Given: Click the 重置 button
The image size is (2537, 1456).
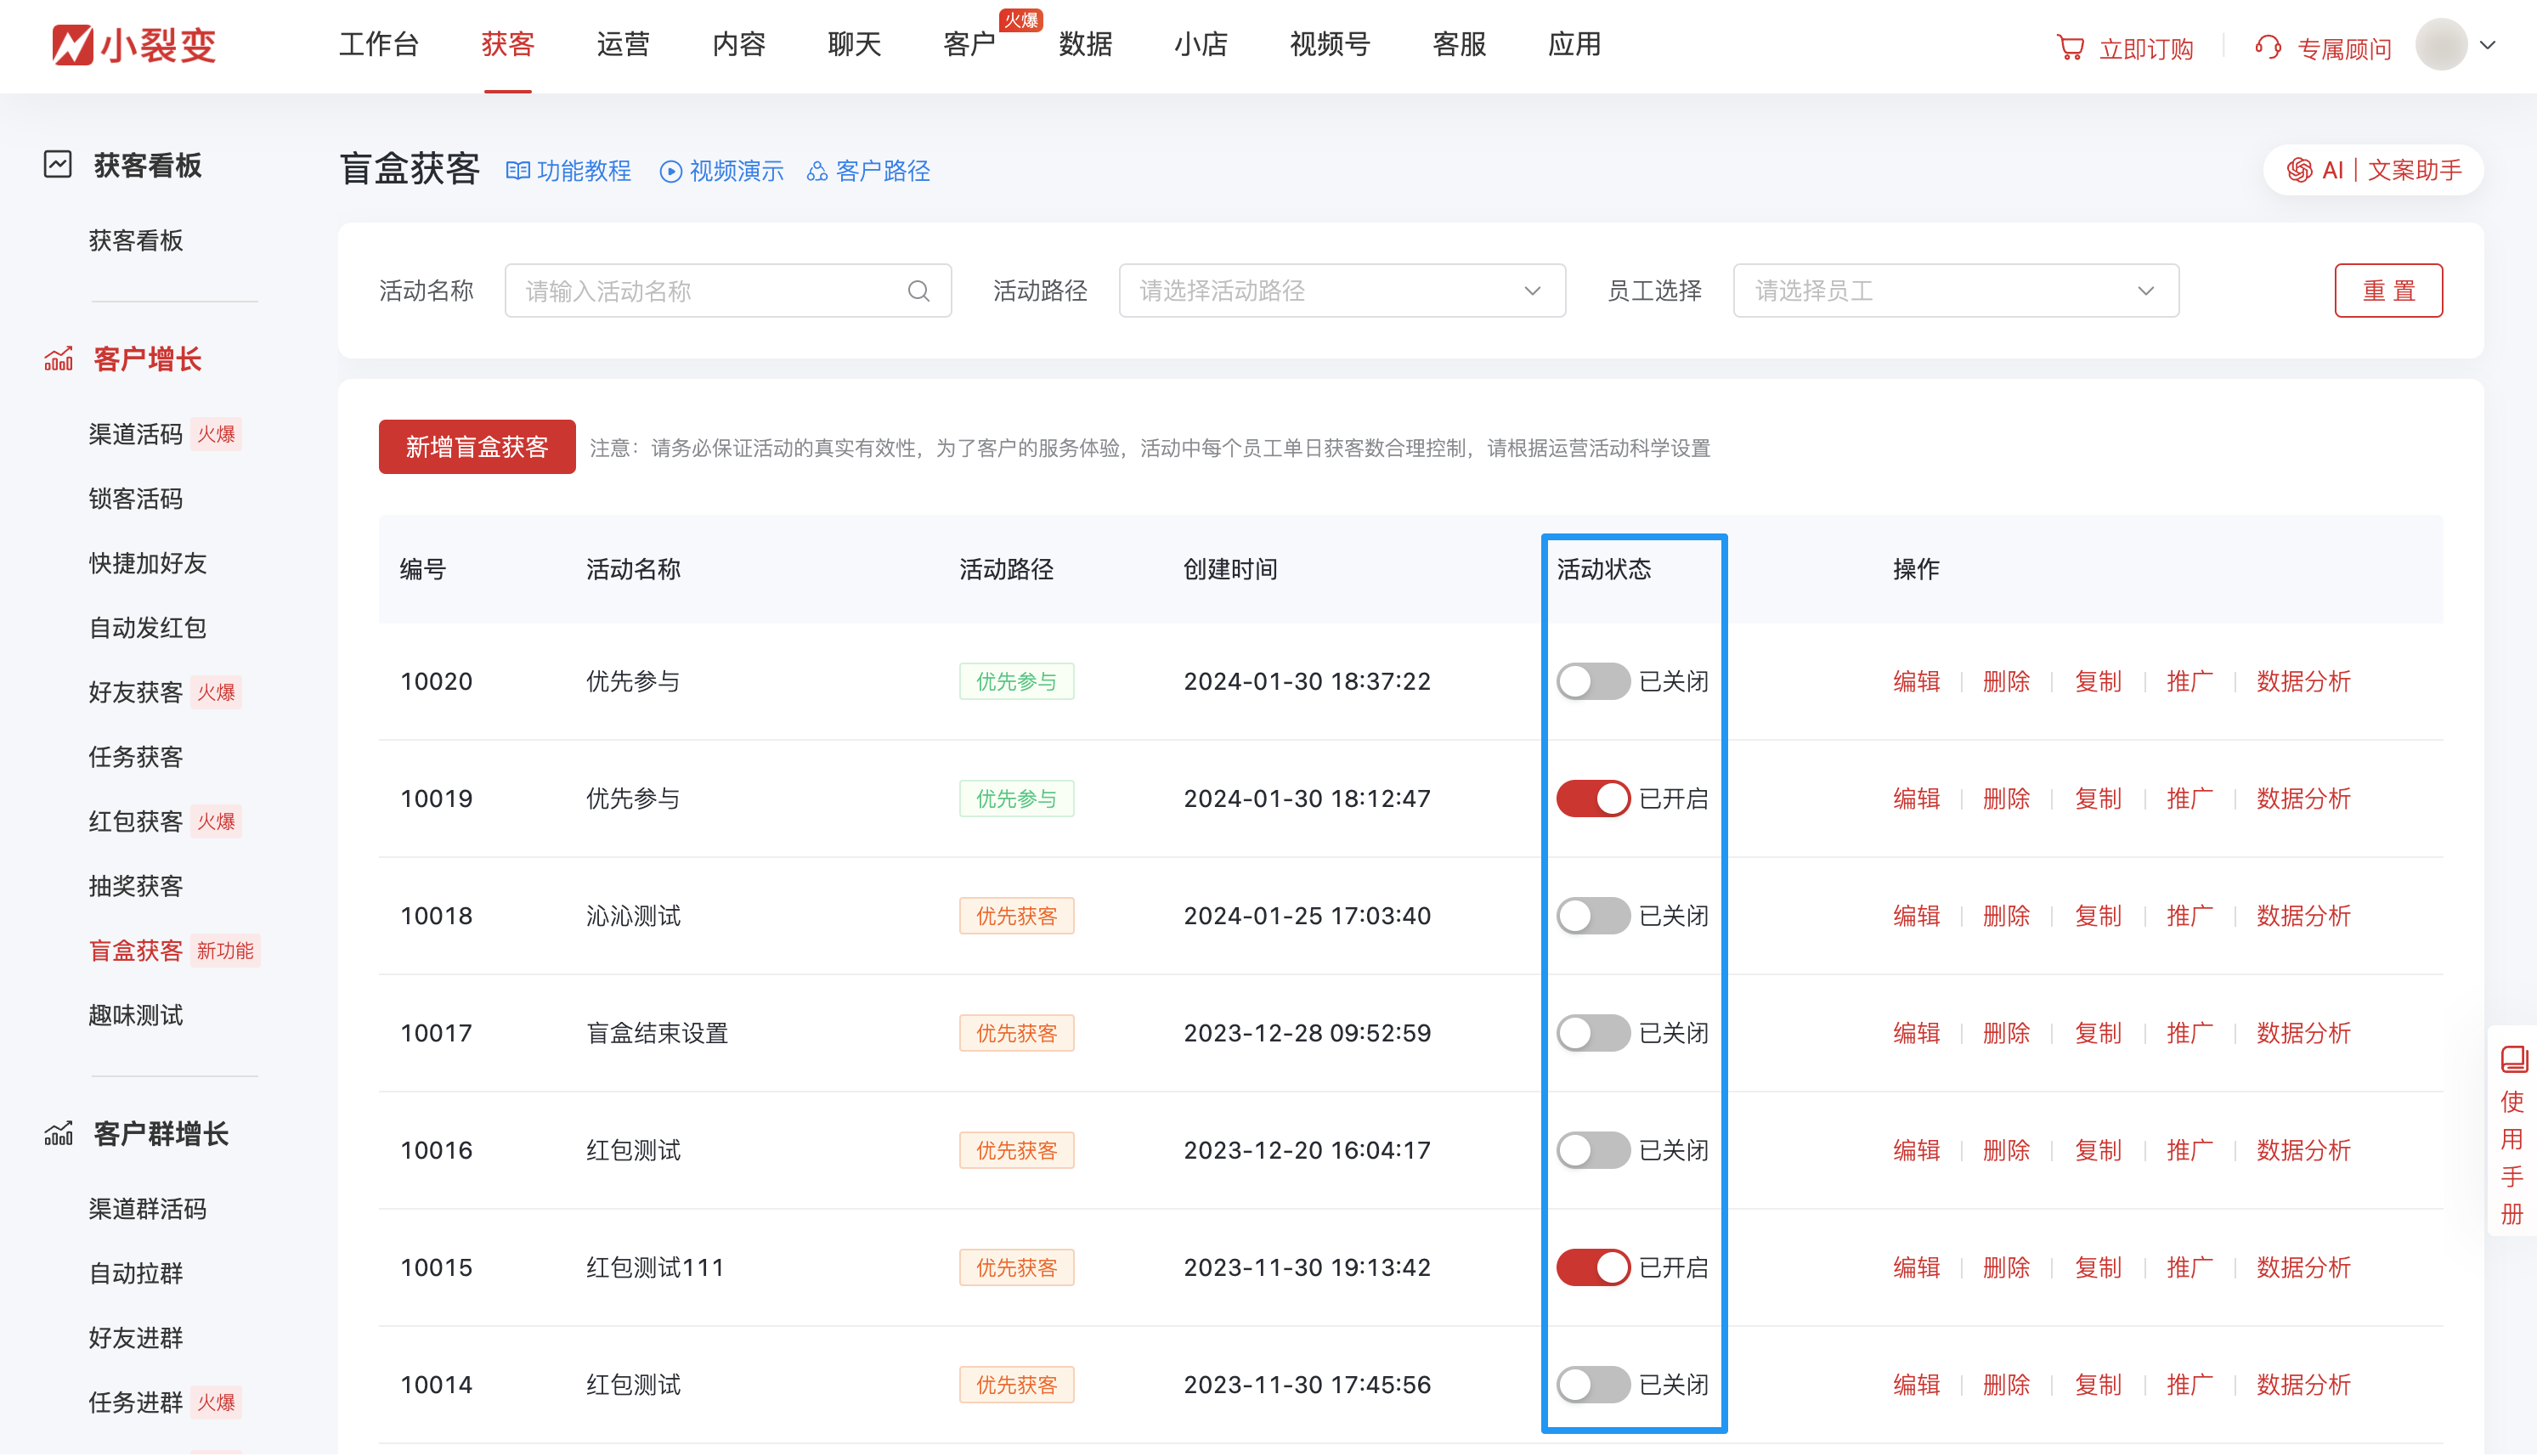Looking at the screenshot, I should click(2388, 291).
